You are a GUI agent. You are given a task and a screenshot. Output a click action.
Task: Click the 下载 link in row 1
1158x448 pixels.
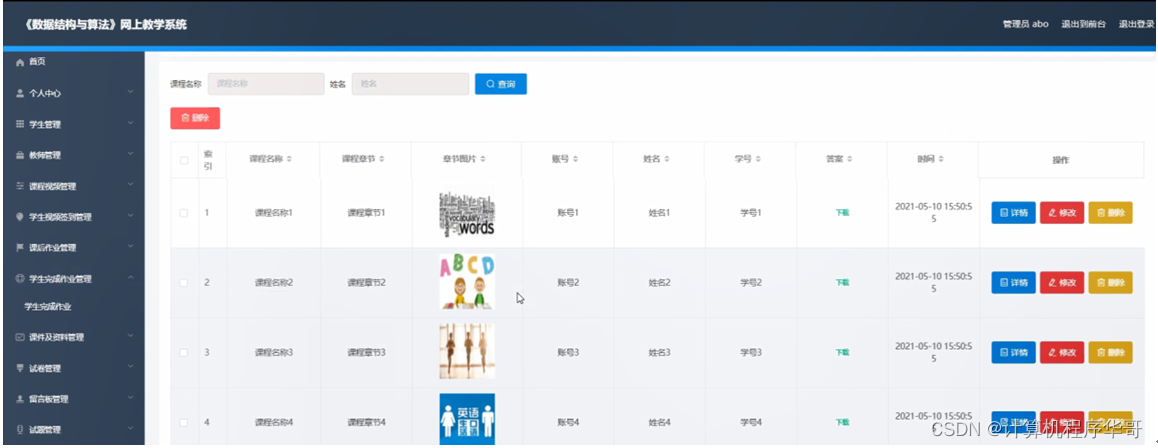point(842,213)
